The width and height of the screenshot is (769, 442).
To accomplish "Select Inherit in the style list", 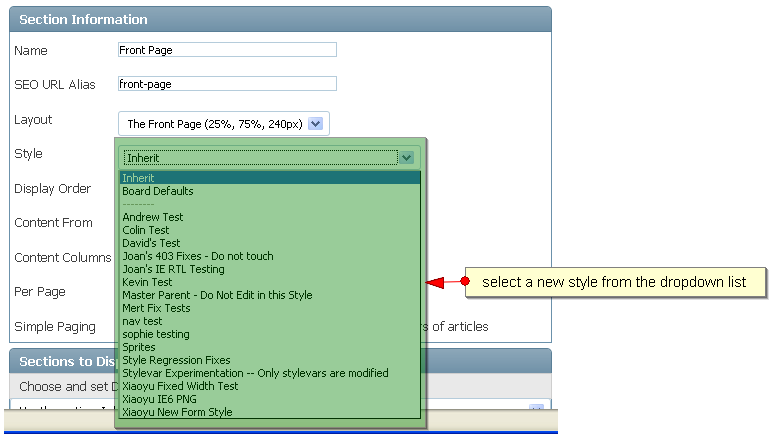I will coord(140,178).
